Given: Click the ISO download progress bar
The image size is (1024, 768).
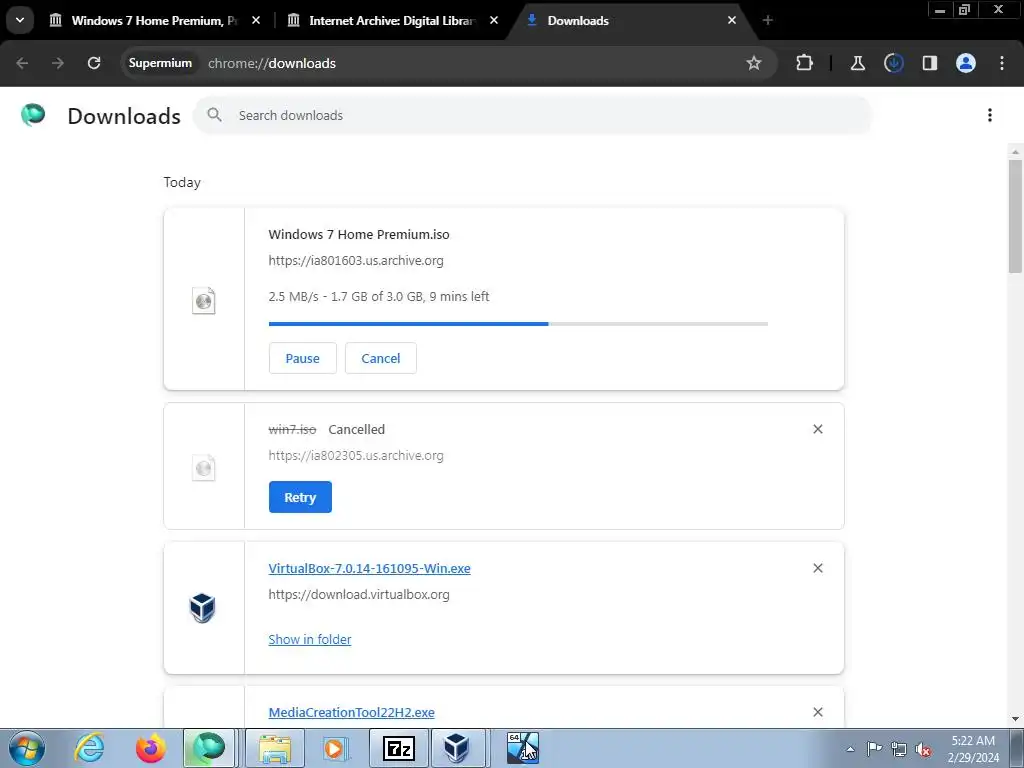Looking at the screenshot, I should point(518,323).
